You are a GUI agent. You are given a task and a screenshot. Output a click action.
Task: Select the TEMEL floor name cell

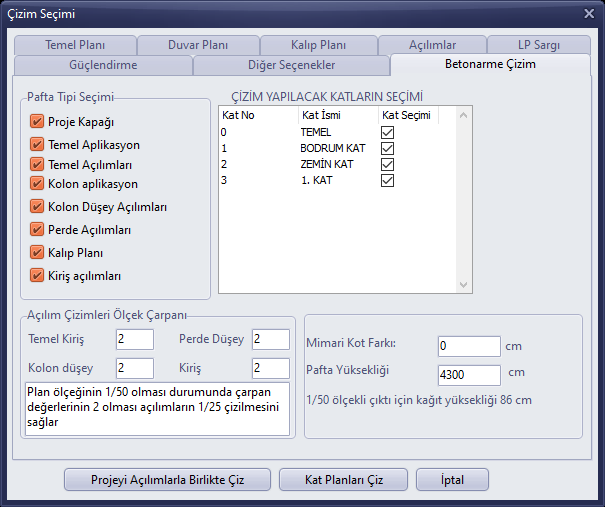click(x=316, y=132)
